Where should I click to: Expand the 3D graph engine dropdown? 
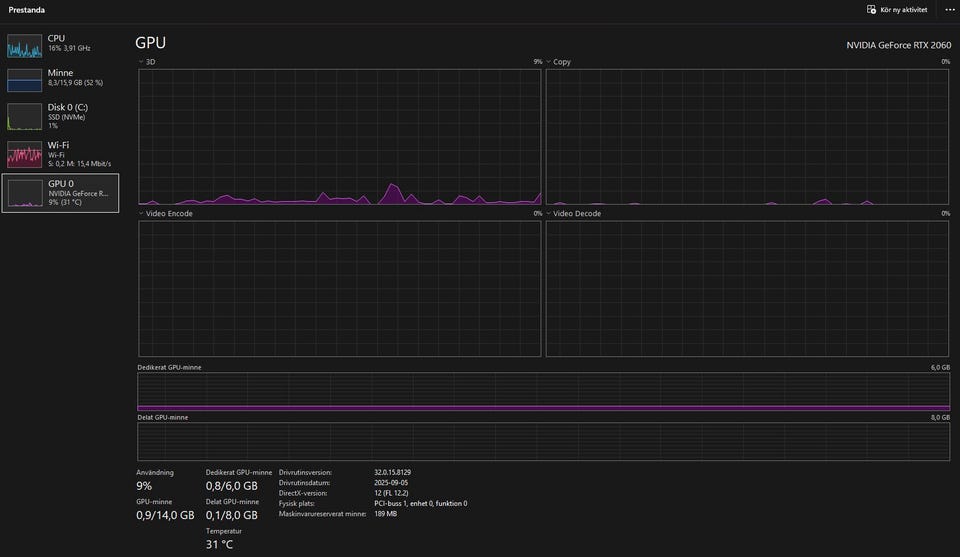pyautogui.click(x=142, y=62)
